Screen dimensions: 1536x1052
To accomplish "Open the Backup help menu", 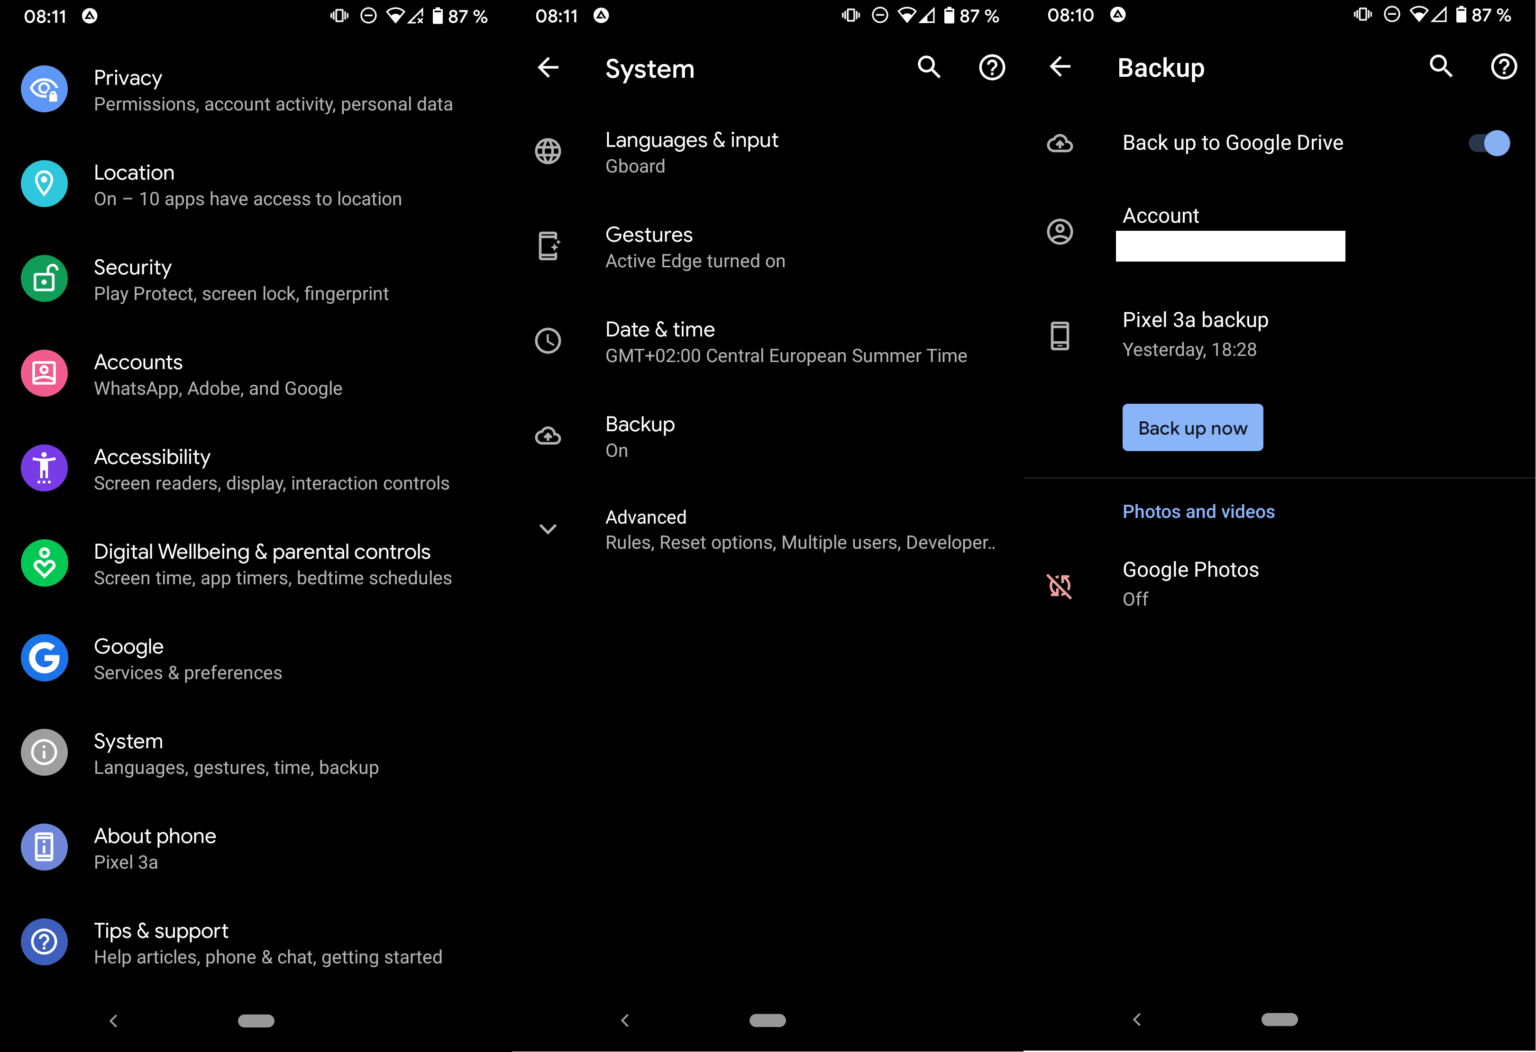I will (1503, 67).
